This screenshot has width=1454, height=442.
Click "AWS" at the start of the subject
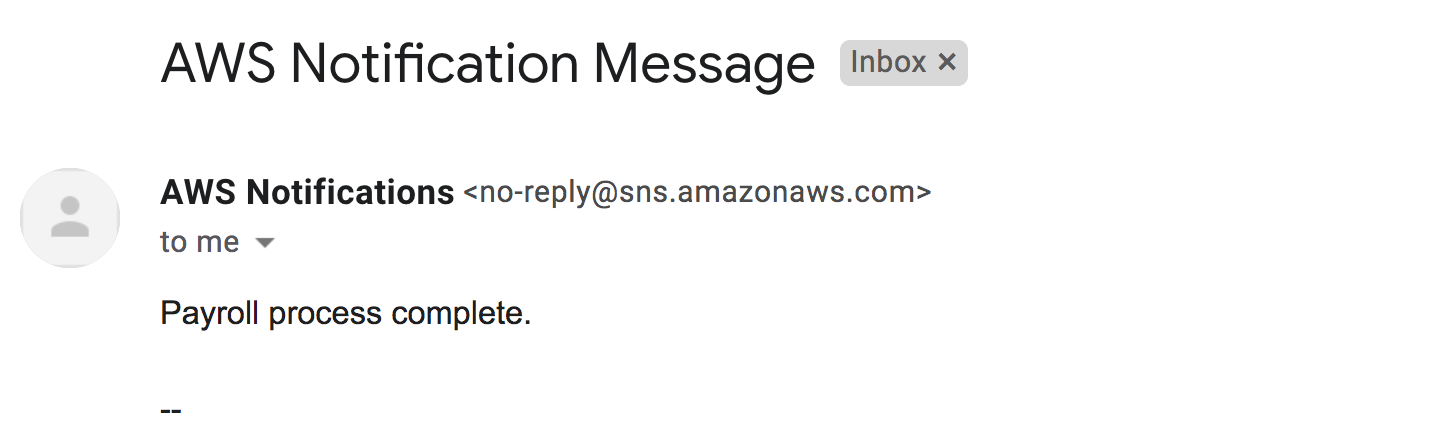217,64
